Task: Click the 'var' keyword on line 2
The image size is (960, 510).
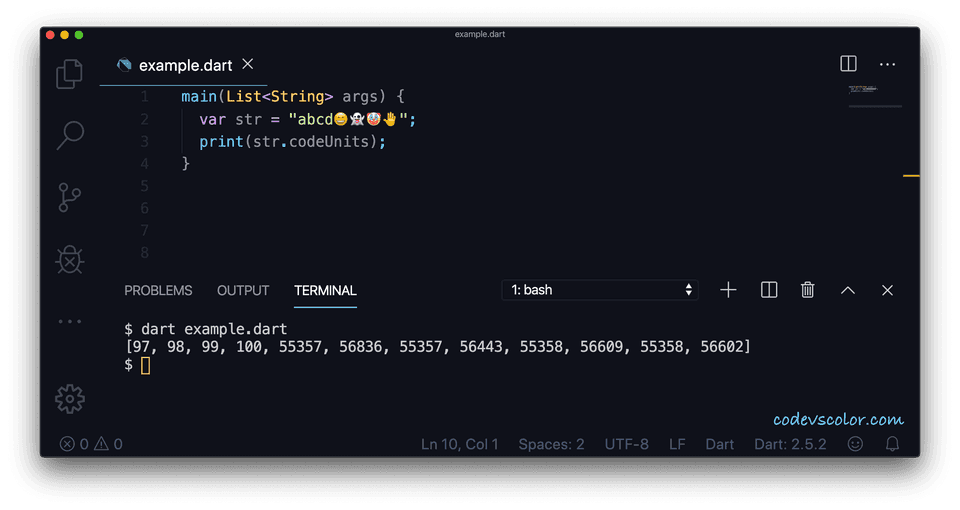Action: pos(212,119)
